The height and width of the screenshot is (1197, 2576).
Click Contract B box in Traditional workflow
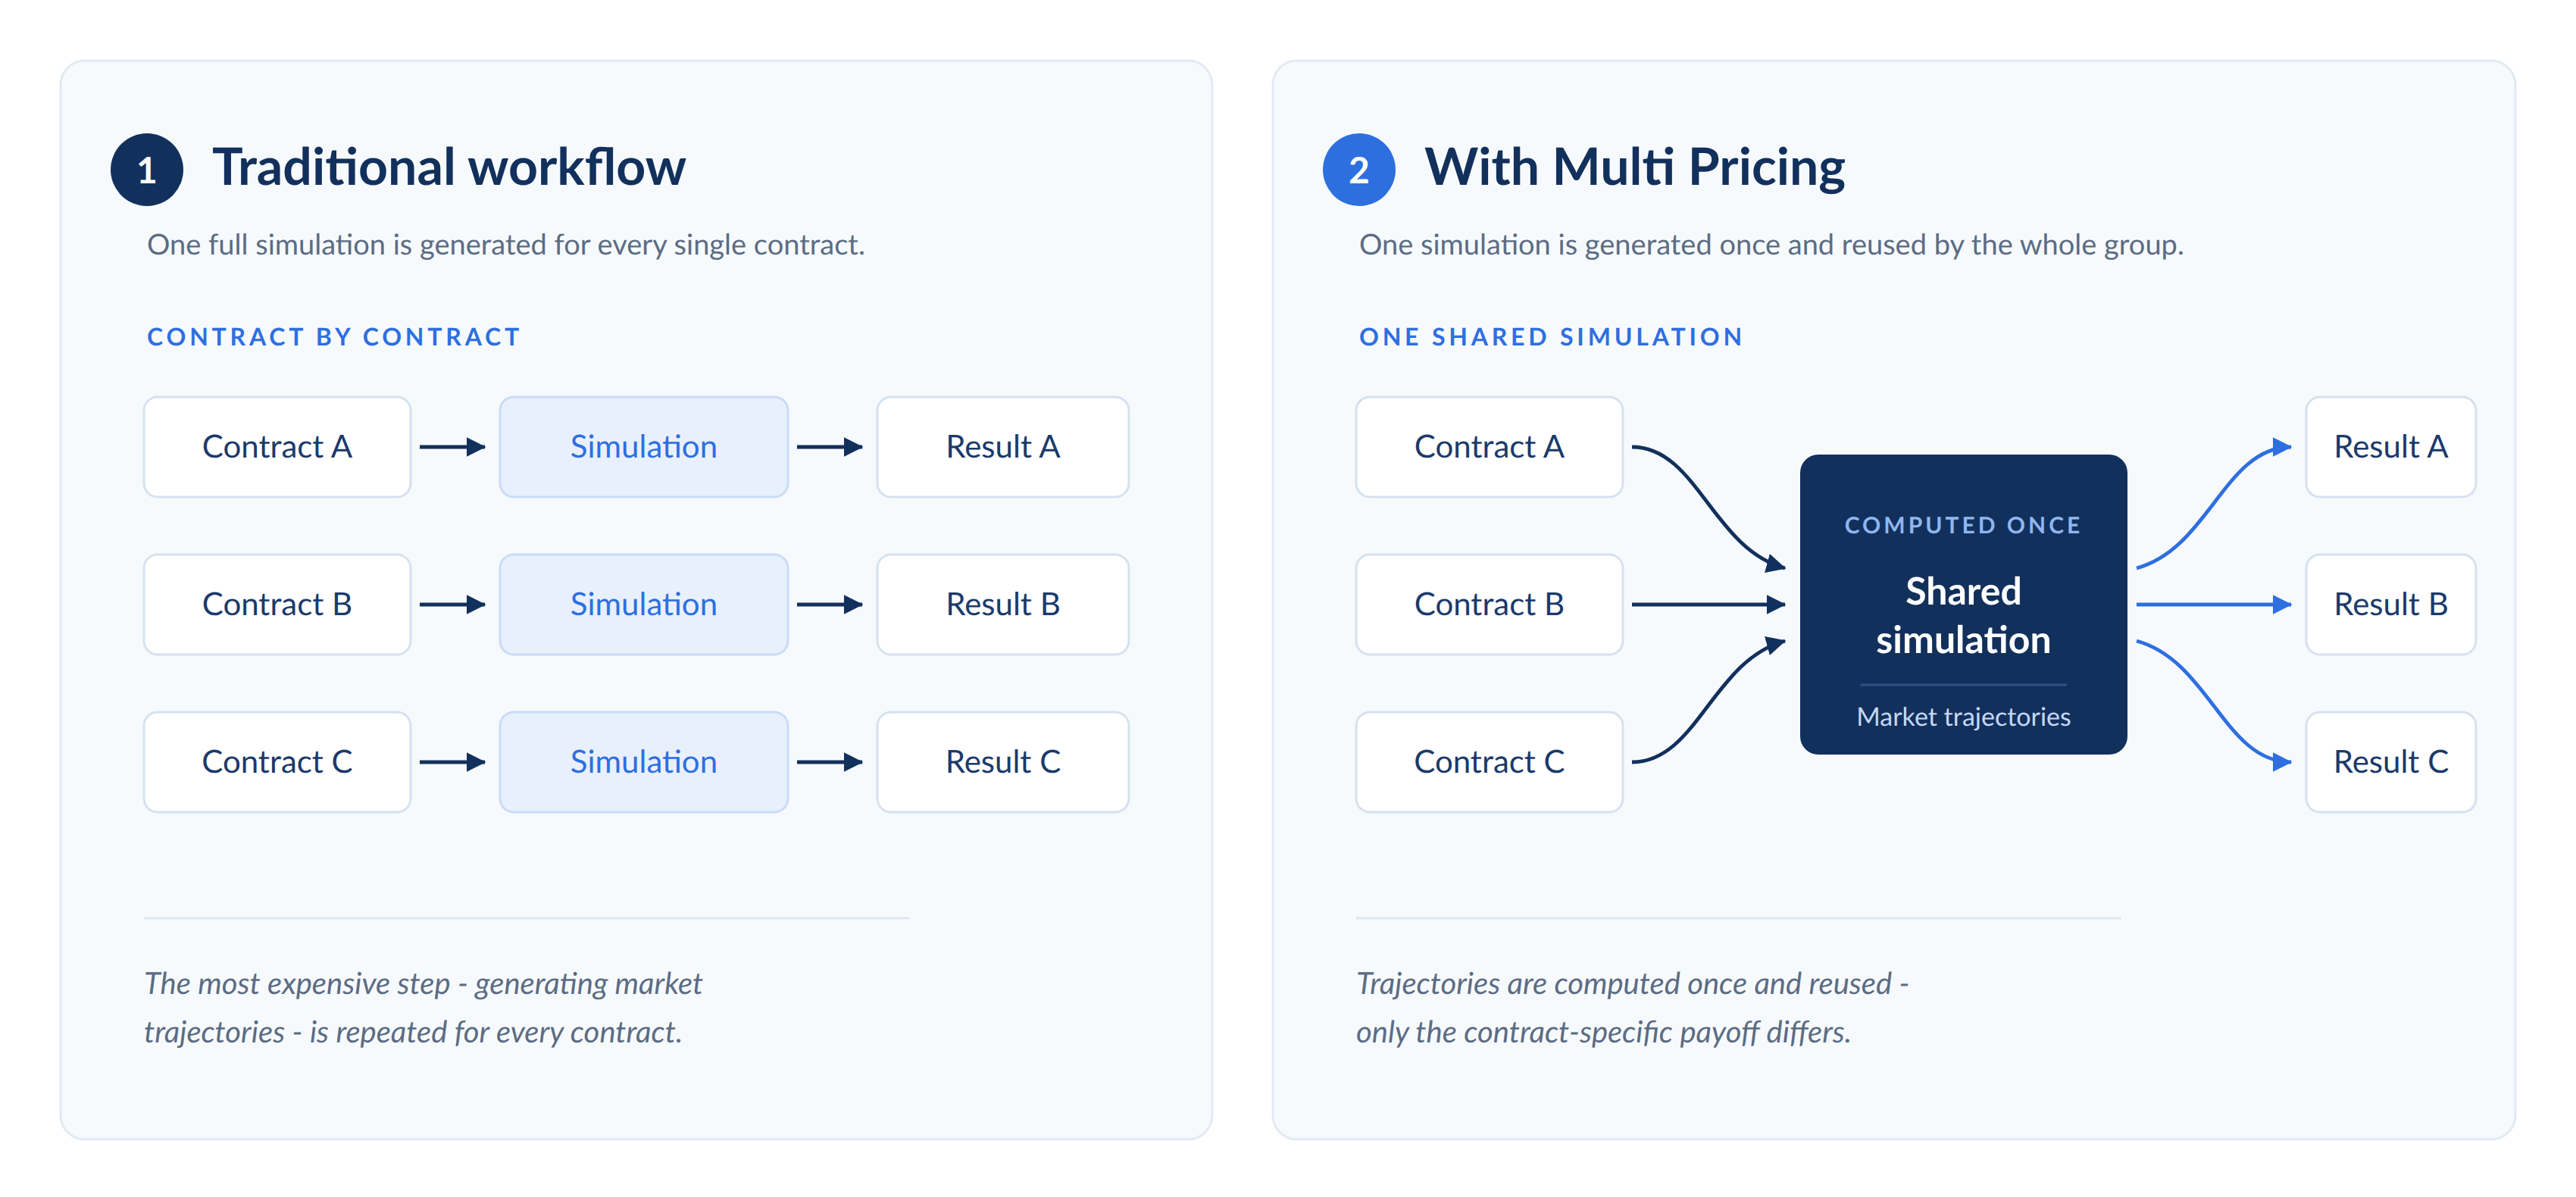tap(277, 604)
